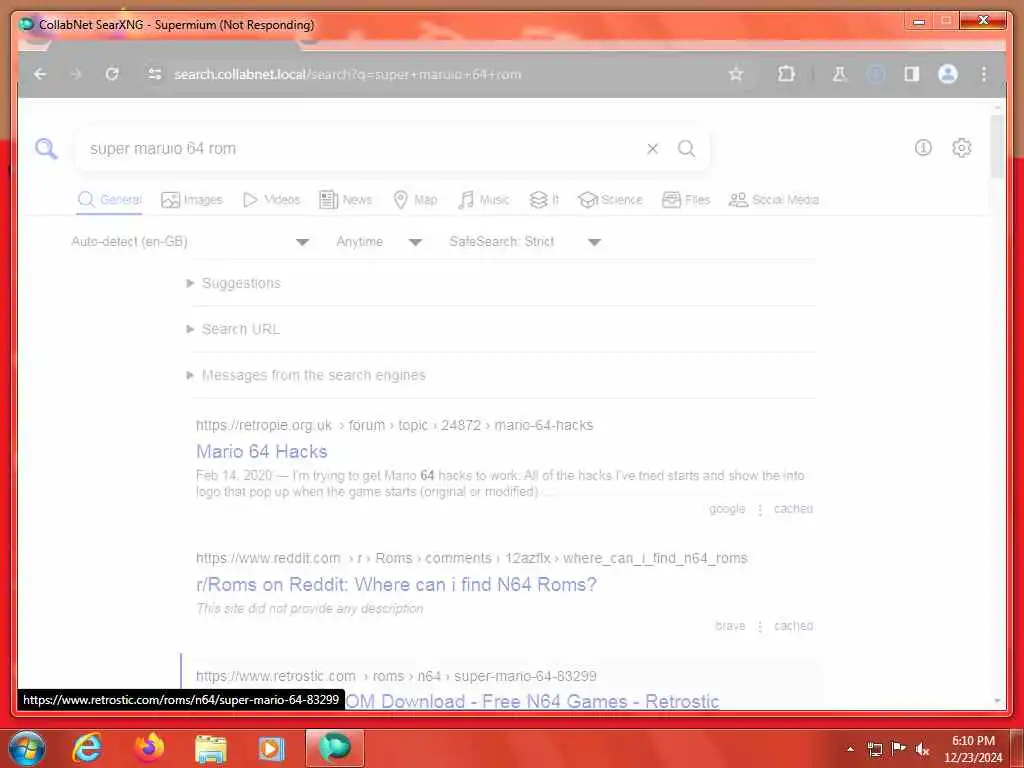Switch to the General search tab
1024x768 pixels.
pyautogui.click(x=110, y=200)
